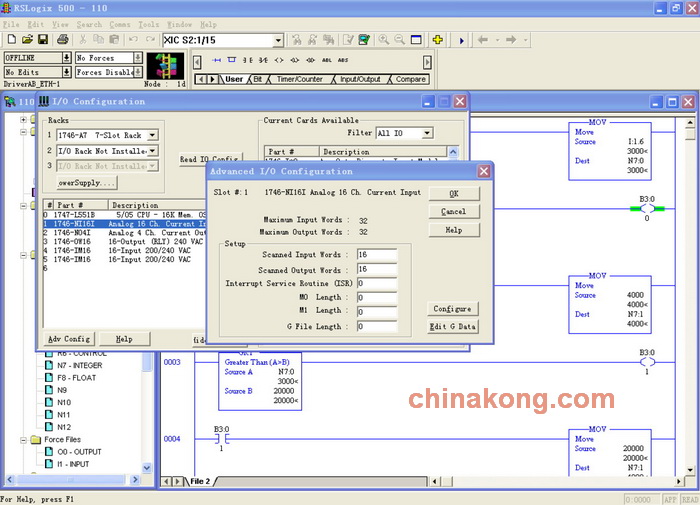The height and width of the screenshot is (505, 700).
Task: Click the instruction palette left scroll arrow
Action: pos(197,62)
